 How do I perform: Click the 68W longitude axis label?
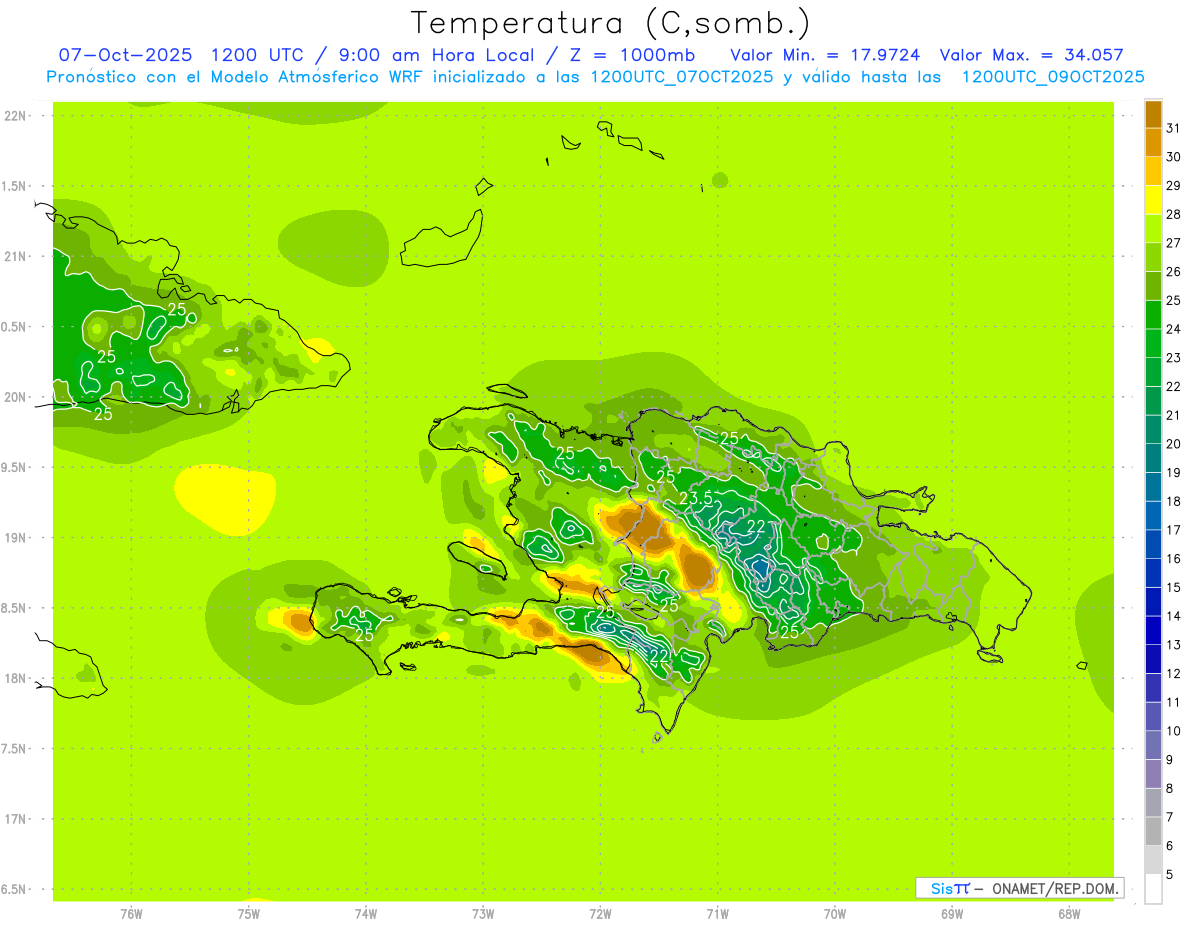[1068, 914]
